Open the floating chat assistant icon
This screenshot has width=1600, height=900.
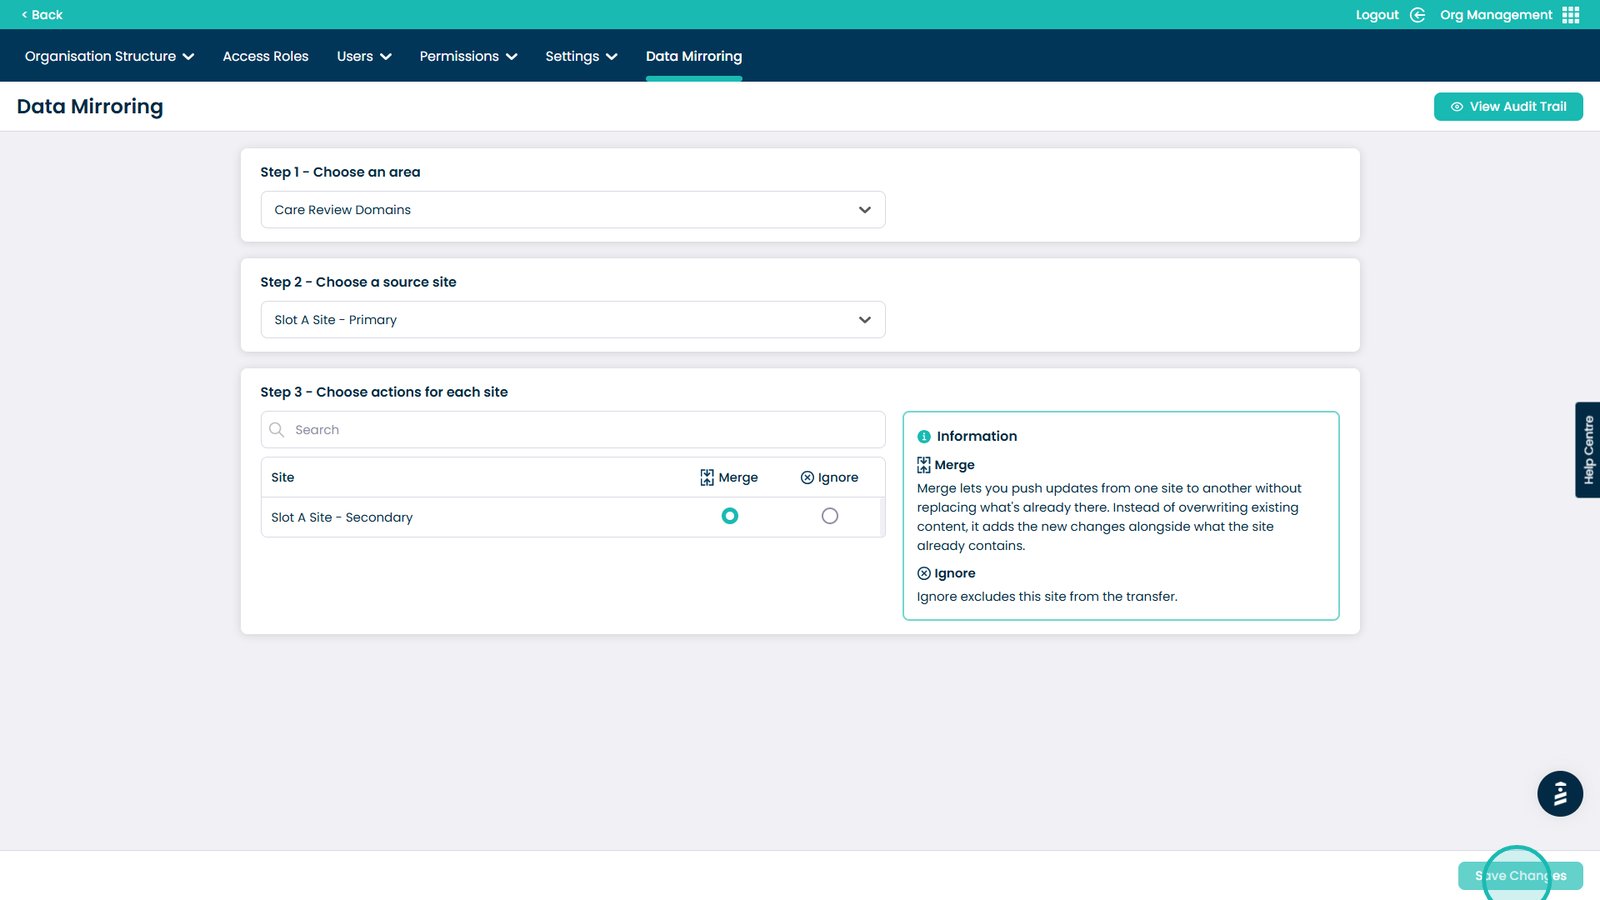pos(1559,794)
